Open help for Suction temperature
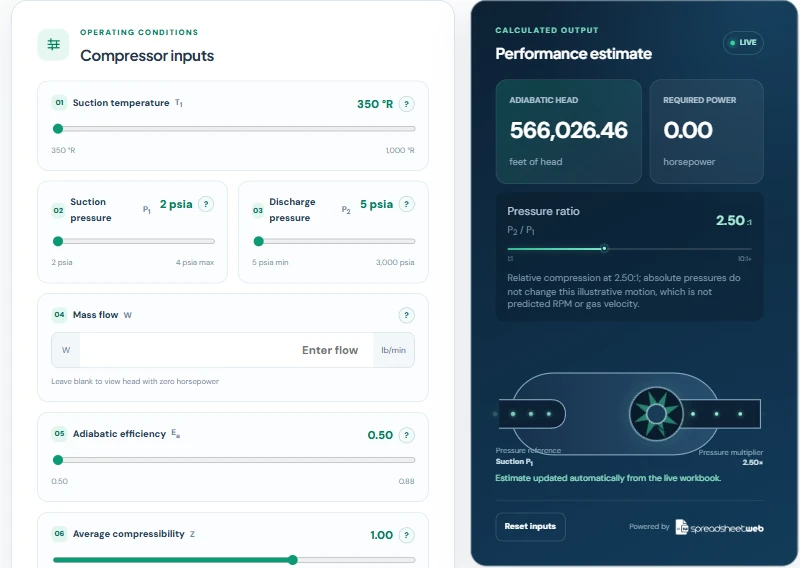 (x=406, y=104)
